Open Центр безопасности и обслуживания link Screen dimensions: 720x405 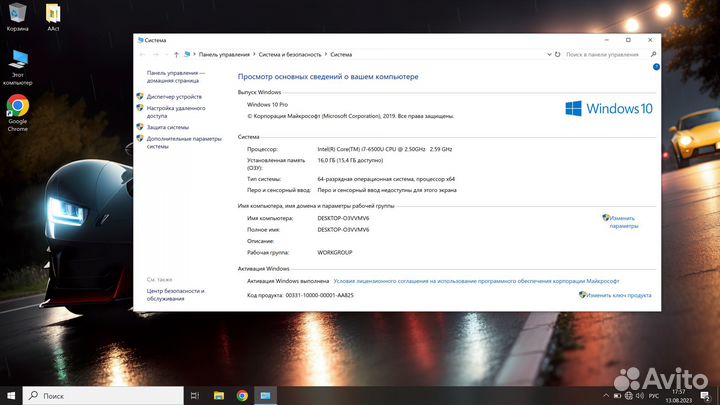(175, 295)
